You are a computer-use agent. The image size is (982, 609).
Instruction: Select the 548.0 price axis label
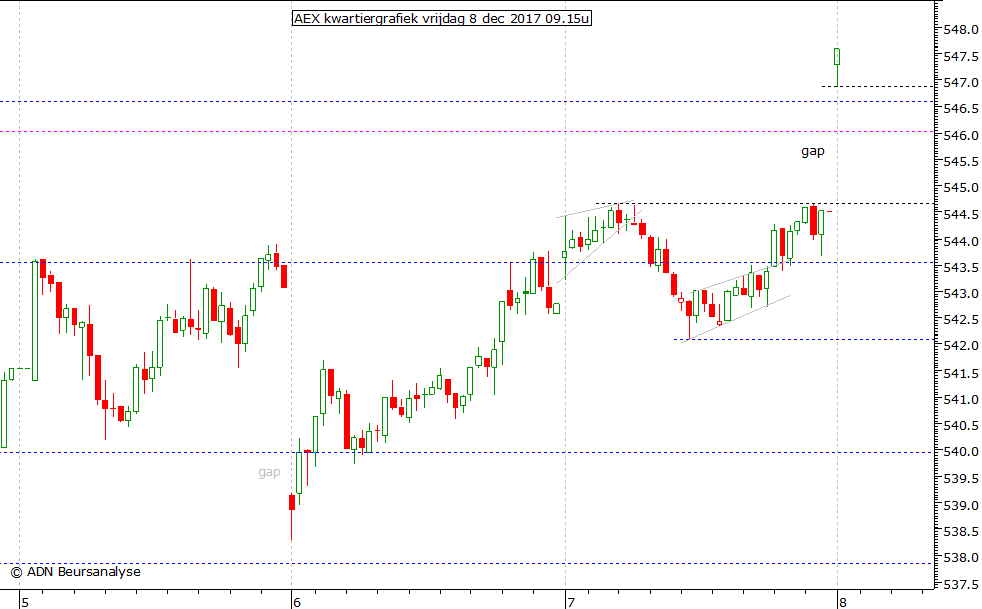(961, 29)
